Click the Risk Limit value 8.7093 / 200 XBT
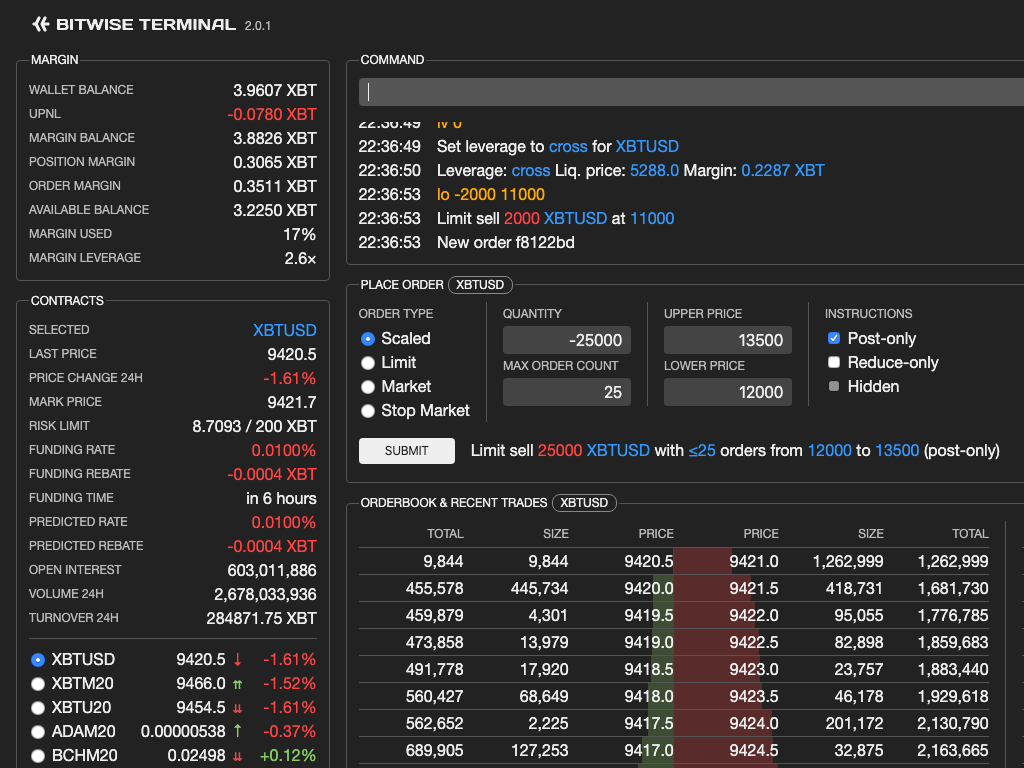 pyautogui.click(x=255, y=426)
